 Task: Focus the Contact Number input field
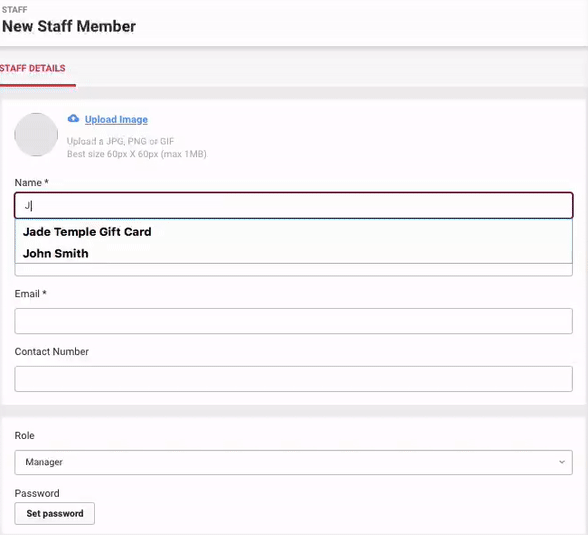pos(294,379)
